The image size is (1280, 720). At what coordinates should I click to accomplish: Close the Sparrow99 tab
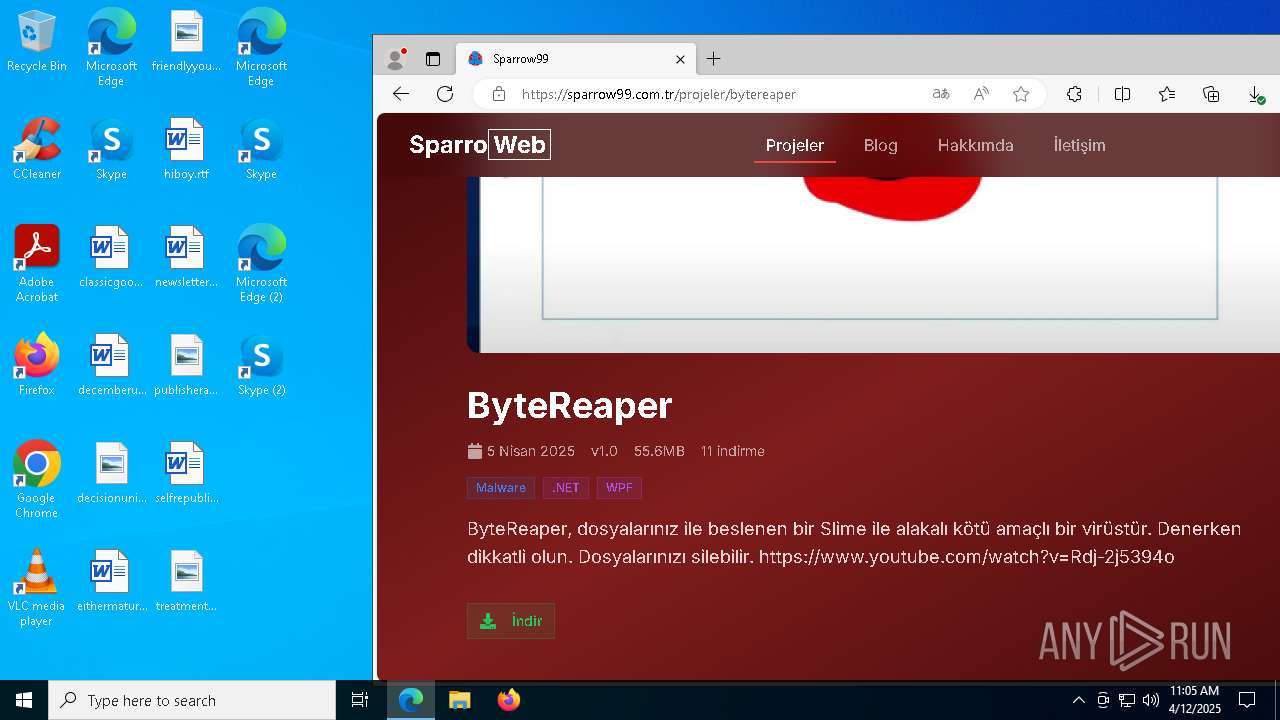[x=680, y=59]
